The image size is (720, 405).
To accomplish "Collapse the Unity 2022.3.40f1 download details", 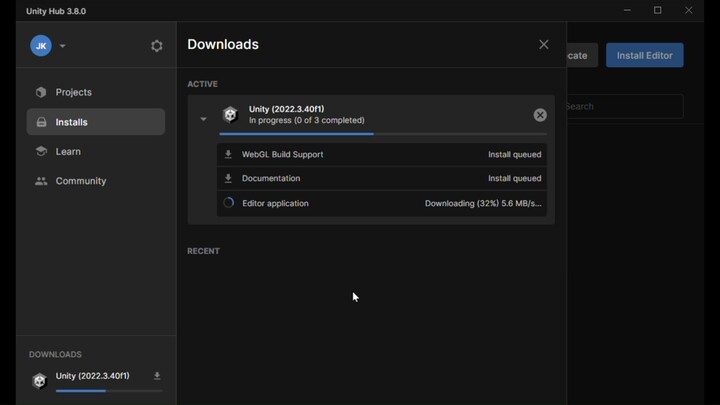I will [x=203, y=119].
